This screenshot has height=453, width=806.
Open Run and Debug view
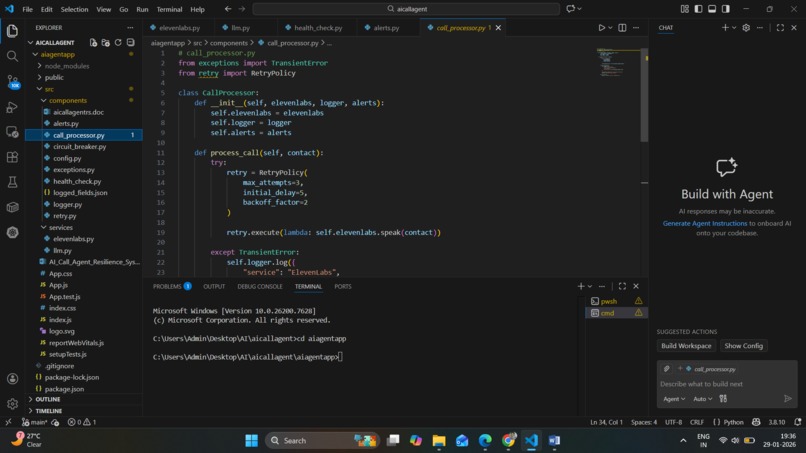coord(12,107)
